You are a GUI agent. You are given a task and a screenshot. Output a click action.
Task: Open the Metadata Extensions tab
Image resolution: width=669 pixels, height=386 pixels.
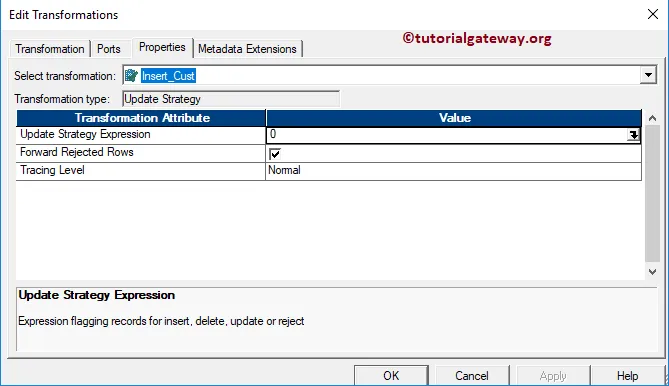tap(247, 49)
